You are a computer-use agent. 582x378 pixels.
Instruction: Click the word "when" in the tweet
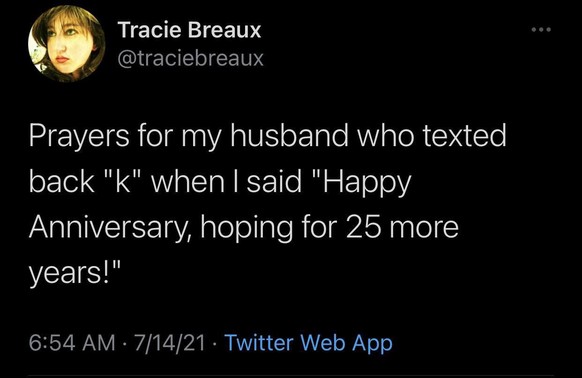click(186, 180)
